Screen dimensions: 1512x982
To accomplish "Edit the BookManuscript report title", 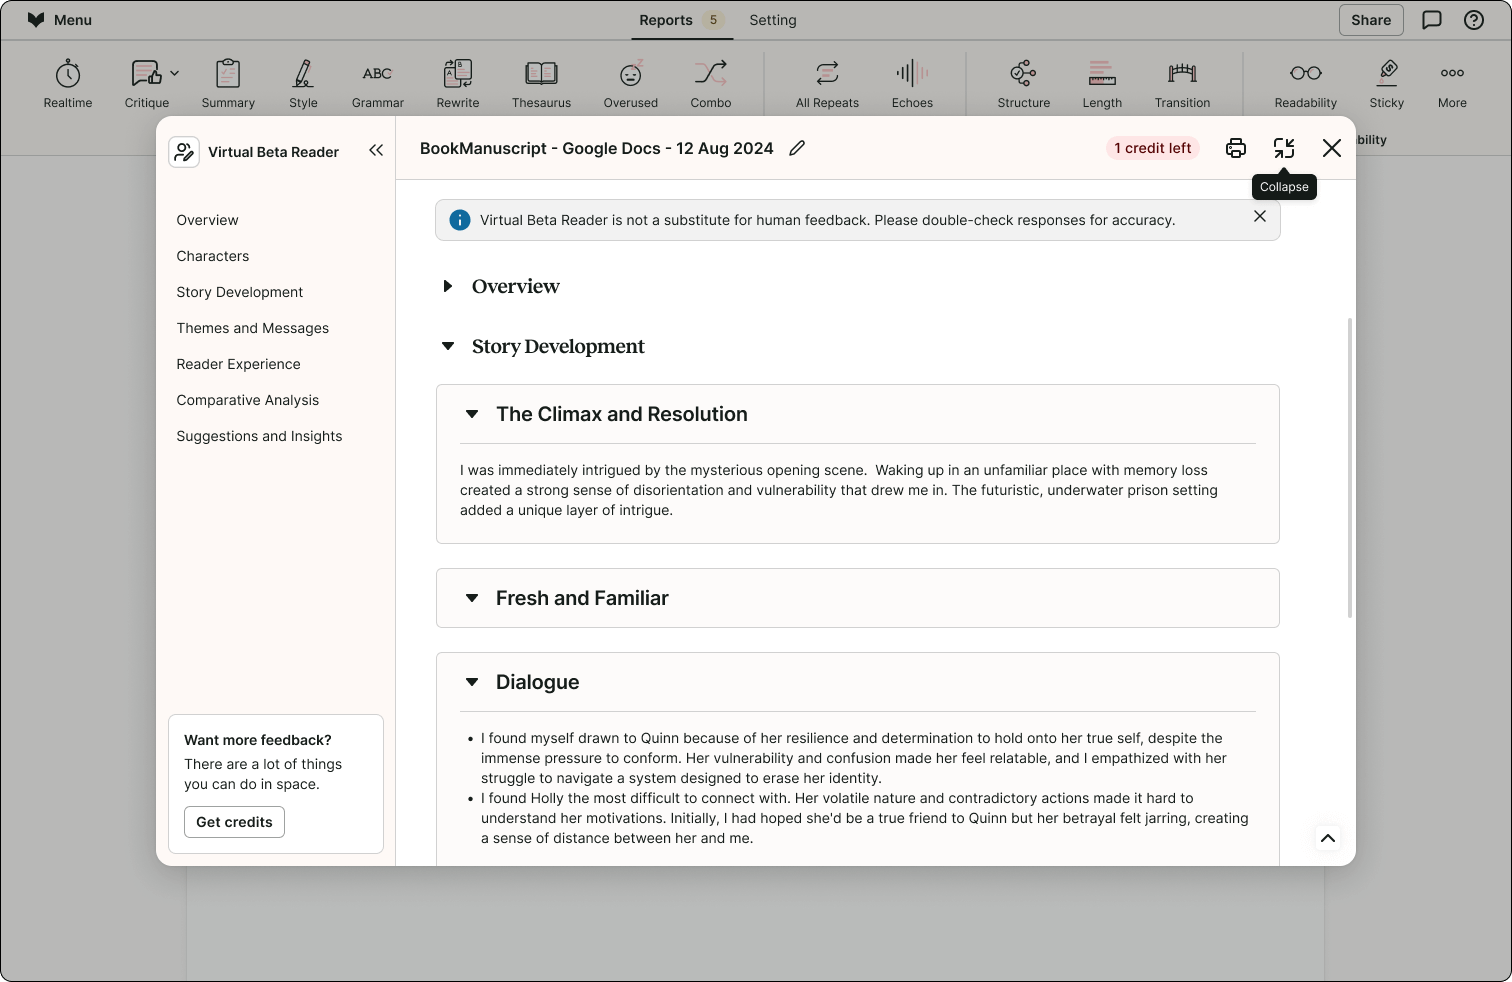I will (797, 147).
